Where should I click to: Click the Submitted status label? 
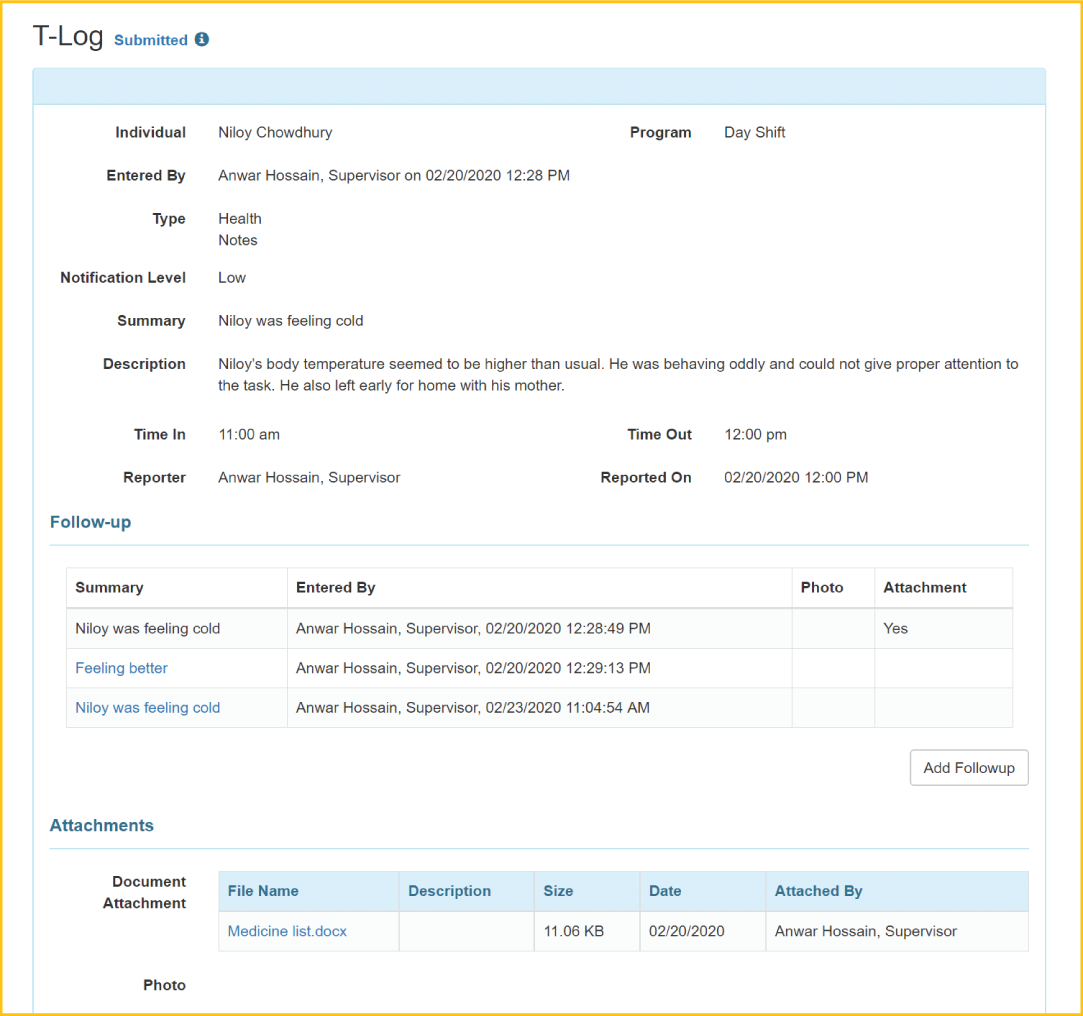(x=151, y=40)
